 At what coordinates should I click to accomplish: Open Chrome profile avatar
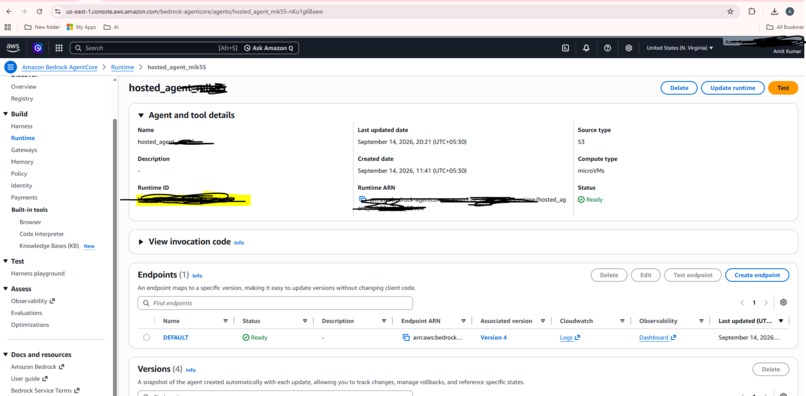[x=790, y=11]
